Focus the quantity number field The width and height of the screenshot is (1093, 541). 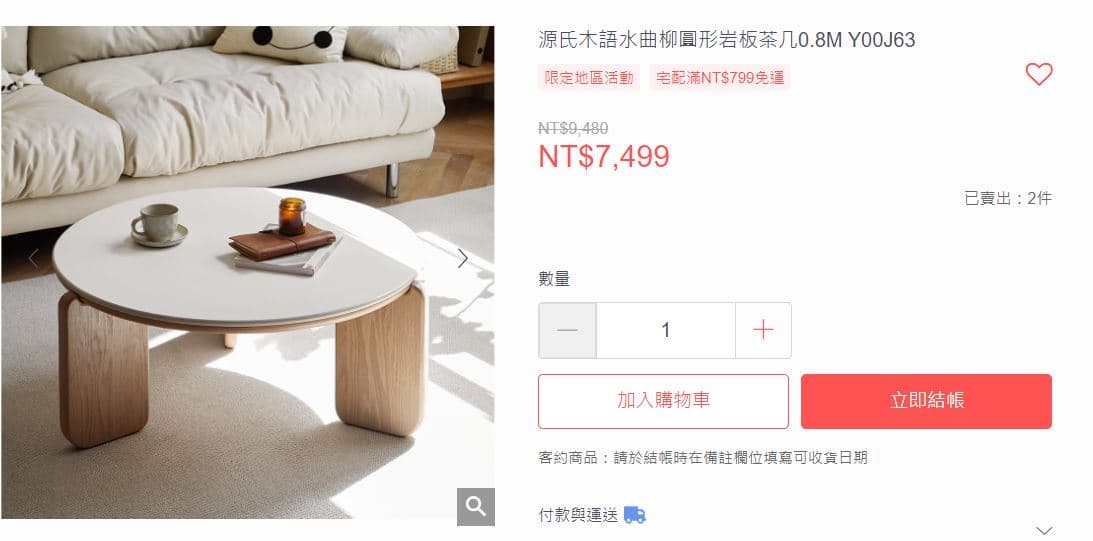click(x=666, y=330)
